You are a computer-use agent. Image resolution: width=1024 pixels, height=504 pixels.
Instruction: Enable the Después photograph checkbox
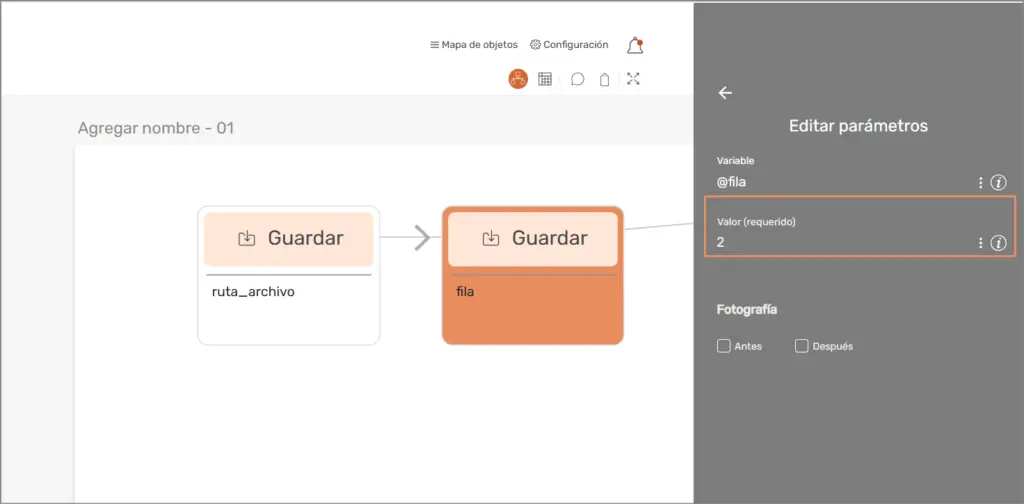click(801, 346)
